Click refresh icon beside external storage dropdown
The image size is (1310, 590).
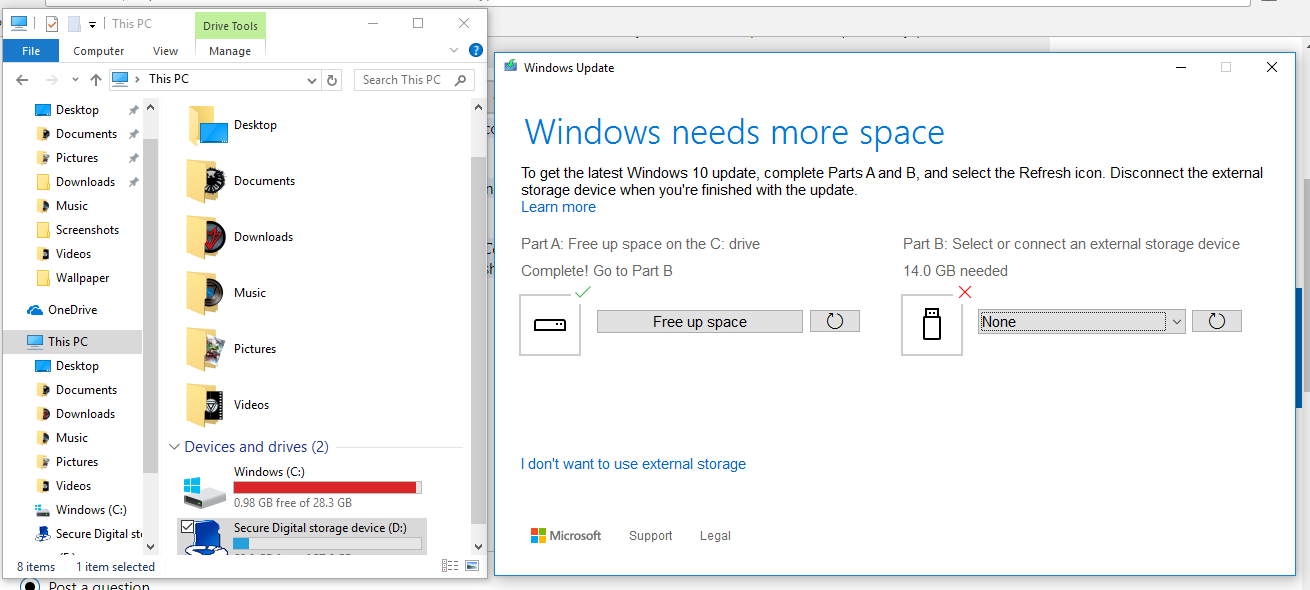pos(1216,321)
